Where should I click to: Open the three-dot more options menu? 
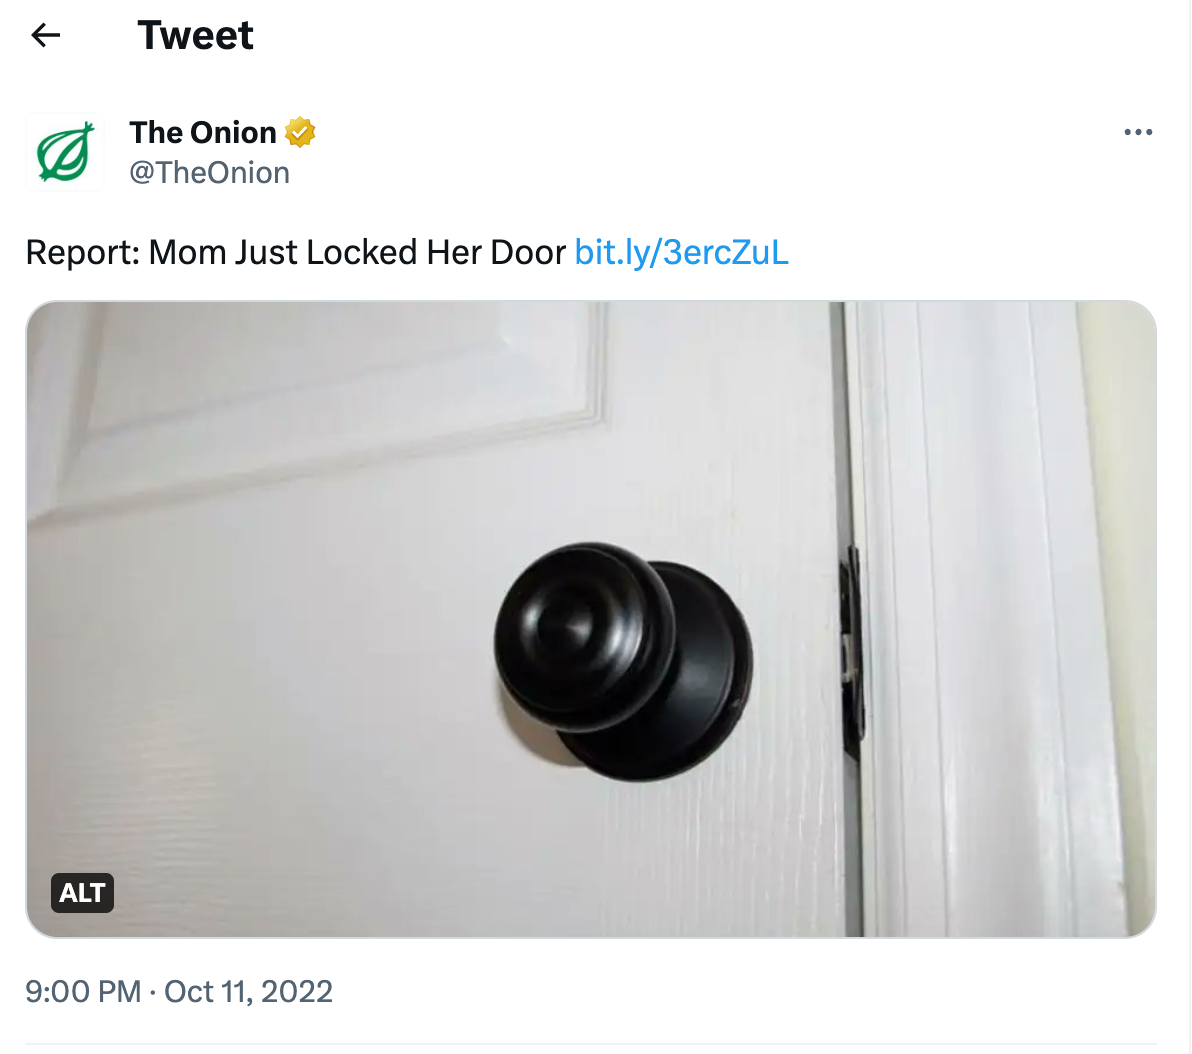(x=1138, y=132)
